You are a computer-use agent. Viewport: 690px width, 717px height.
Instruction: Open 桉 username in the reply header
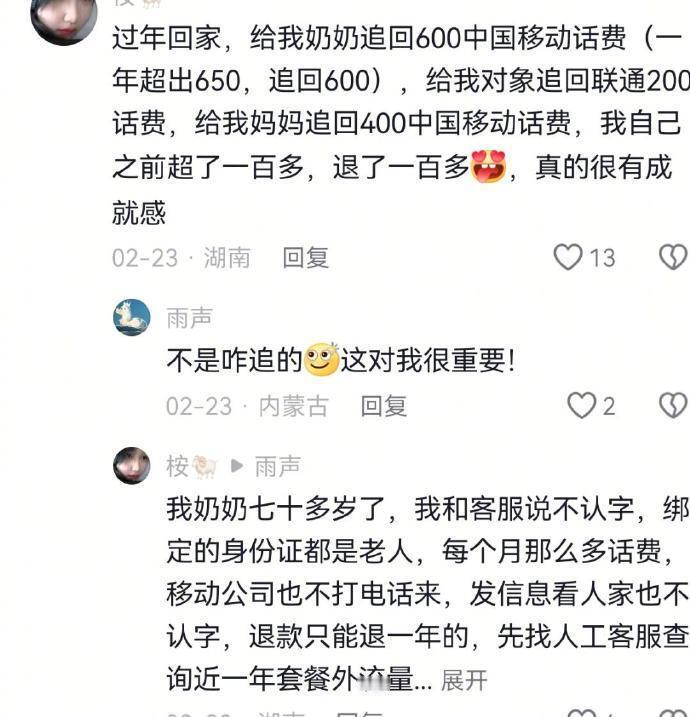[177, 466]
